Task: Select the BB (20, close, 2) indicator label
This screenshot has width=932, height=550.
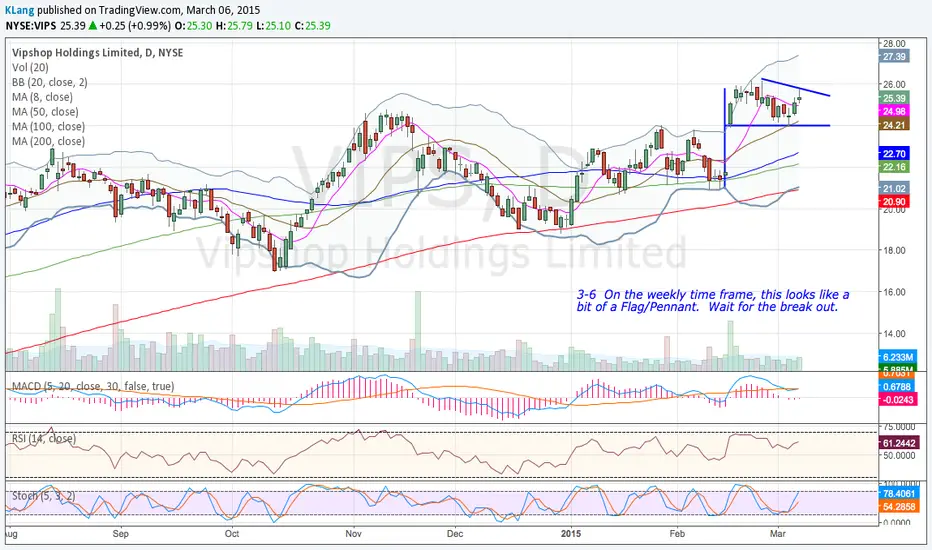Action: pyautogui.click(x=49, y=83)
